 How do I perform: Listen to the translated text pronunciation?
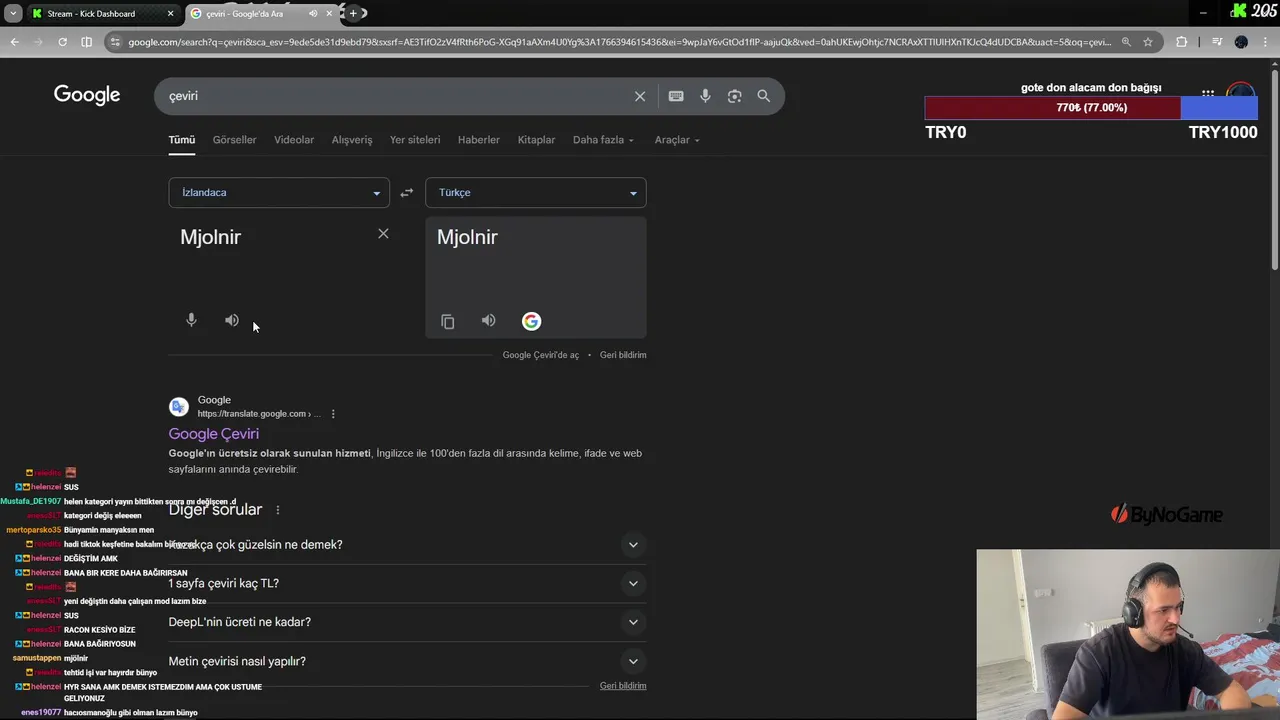pos(488,321)
